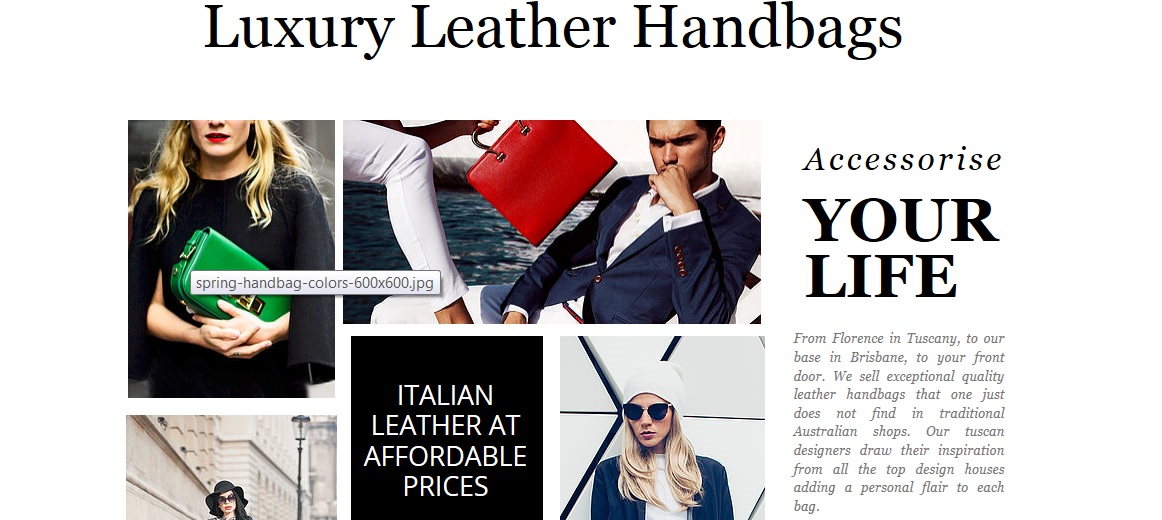1162x520 pixels.
Task: Click the blonde woman's red lips
Action: coord(217,137)
